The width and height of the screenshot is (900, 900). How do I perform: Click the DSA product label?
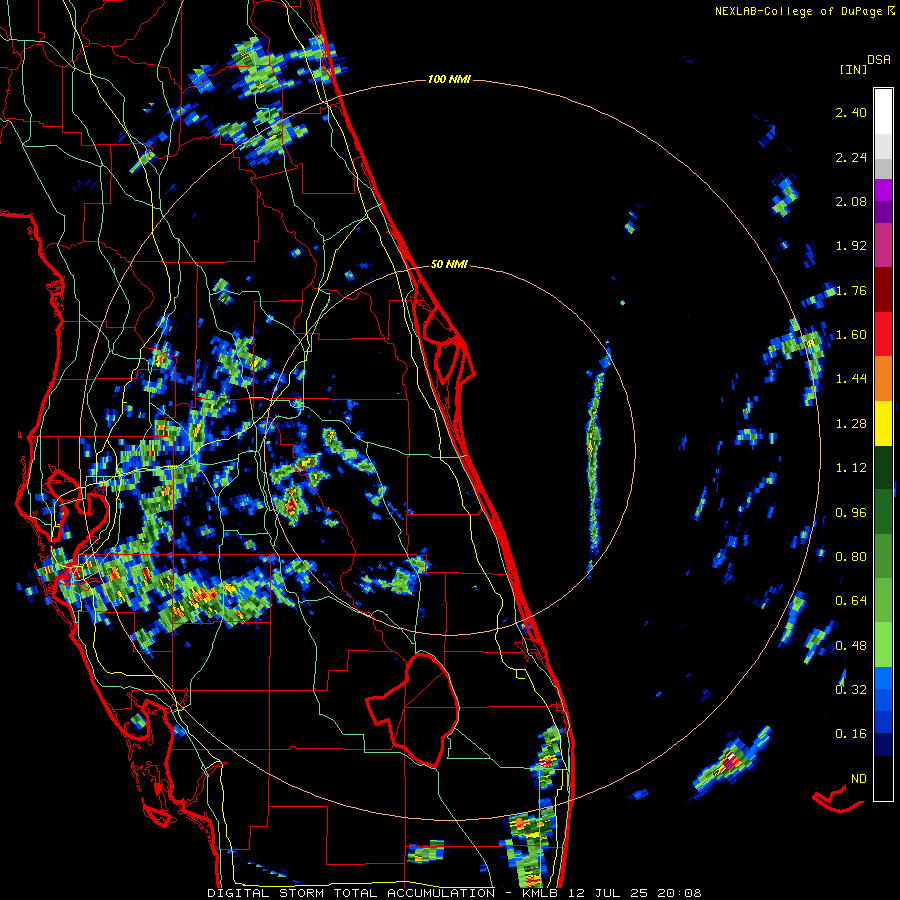879,59
